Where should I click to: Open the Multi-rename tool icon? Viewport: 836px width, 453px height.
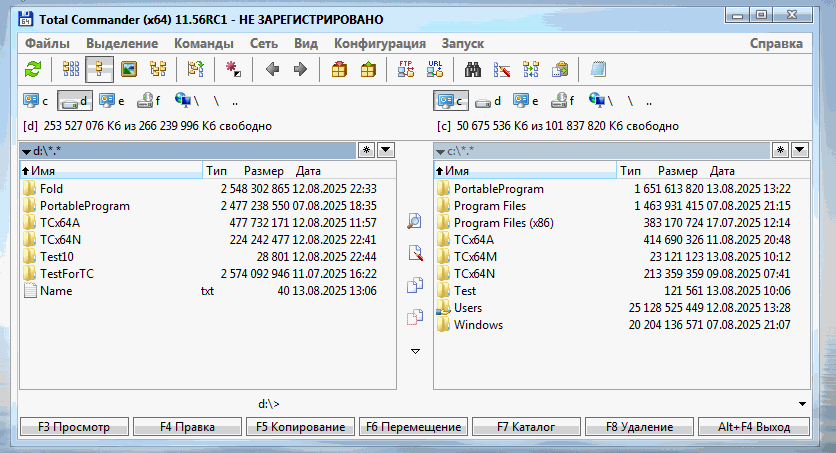pos(501,69)
